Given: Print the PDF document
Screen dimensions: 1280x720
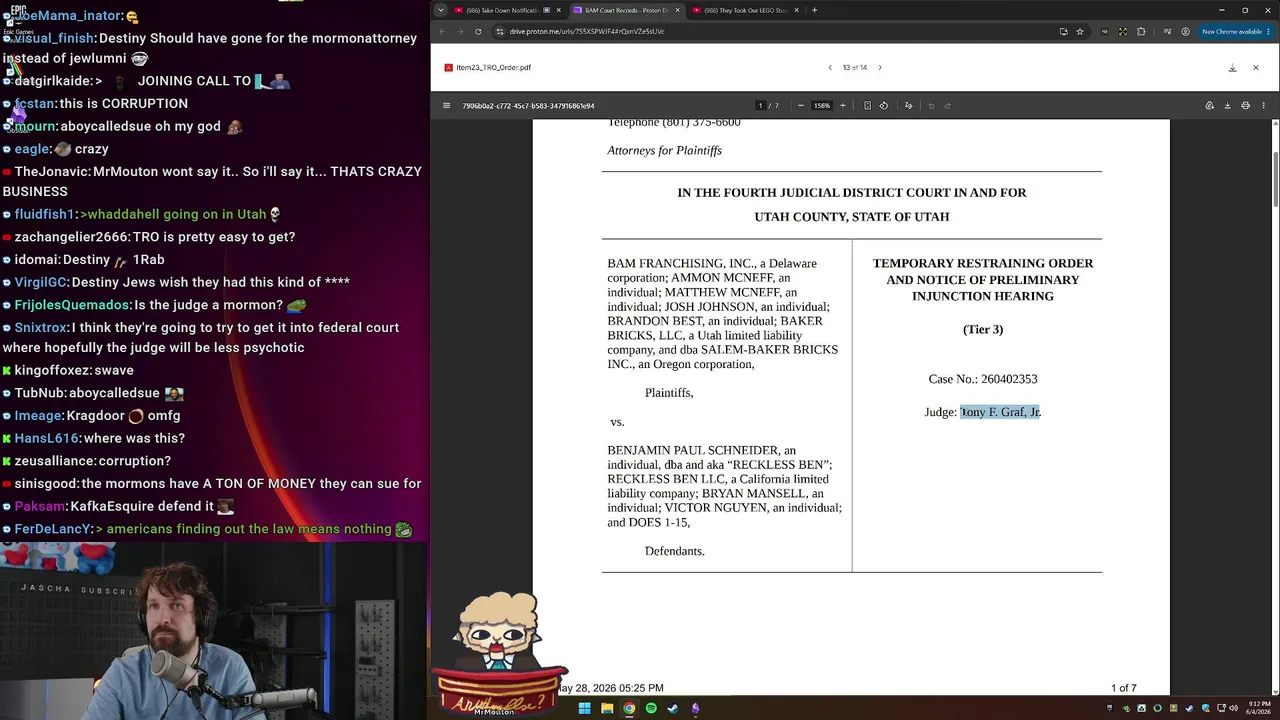Looking at the screenshot, I should (x=1245, y=105).
